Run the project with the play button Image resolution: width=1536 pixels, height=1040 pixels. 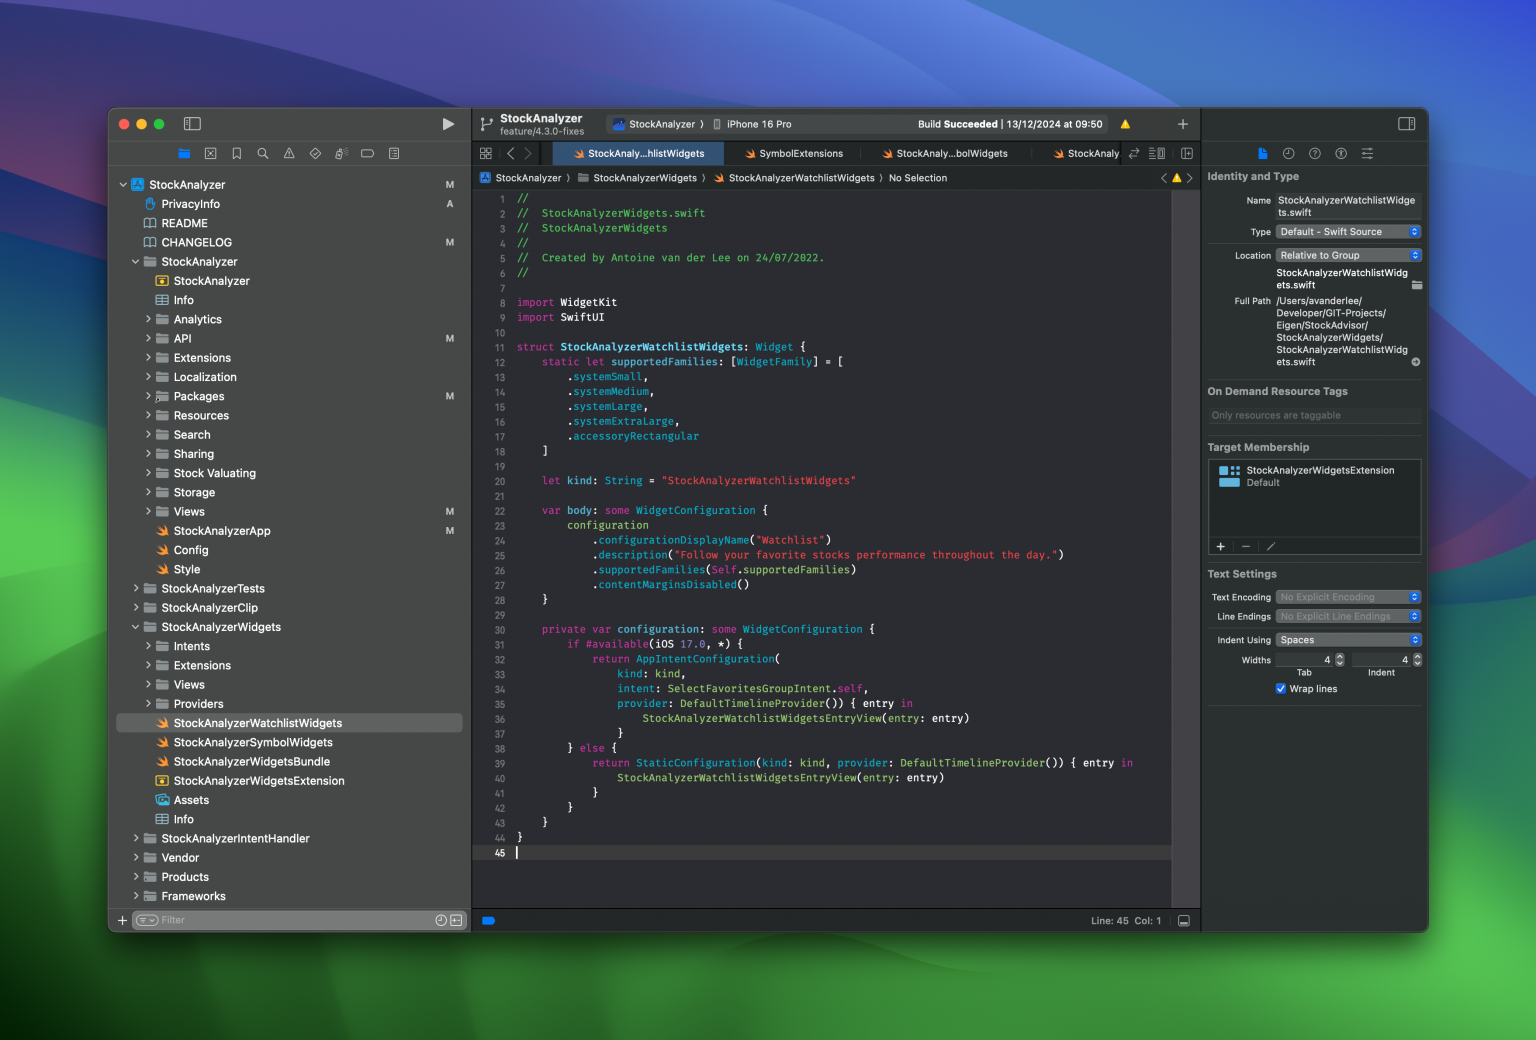point(448,124)
